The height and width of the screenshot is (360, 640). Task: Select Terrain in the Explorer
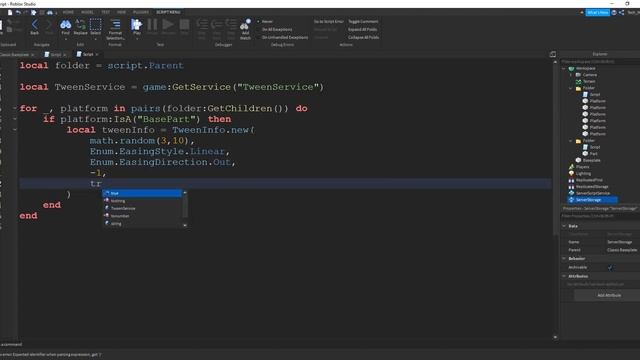[x=589, y=81]
